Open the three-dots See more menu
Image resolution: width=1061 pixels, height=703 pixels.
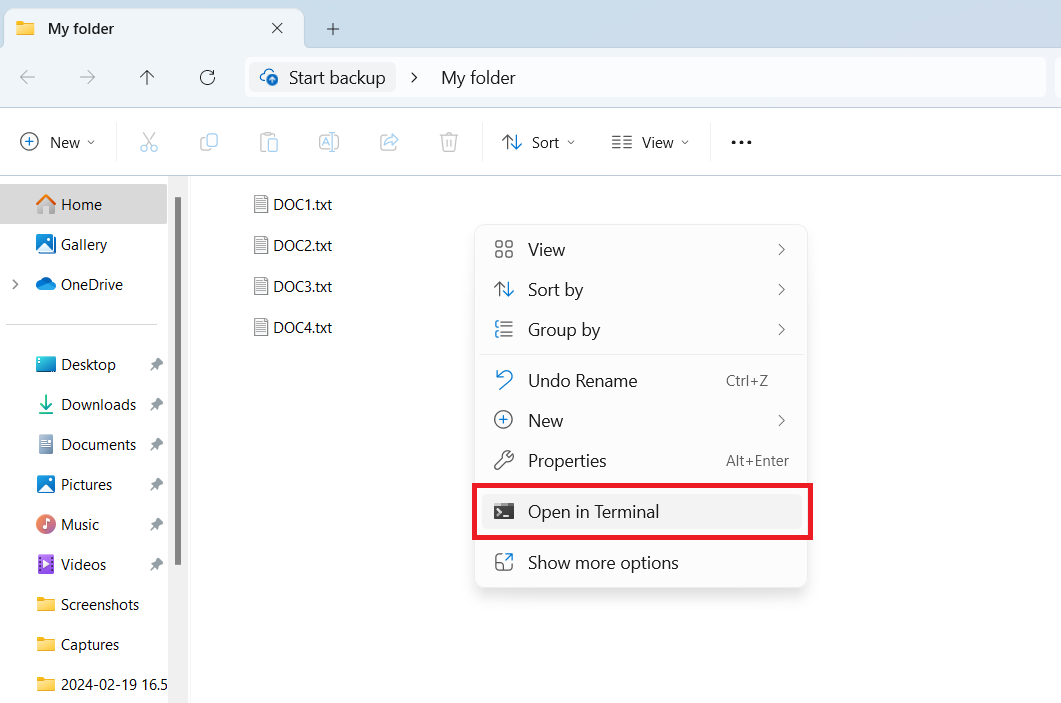[741, 142]
